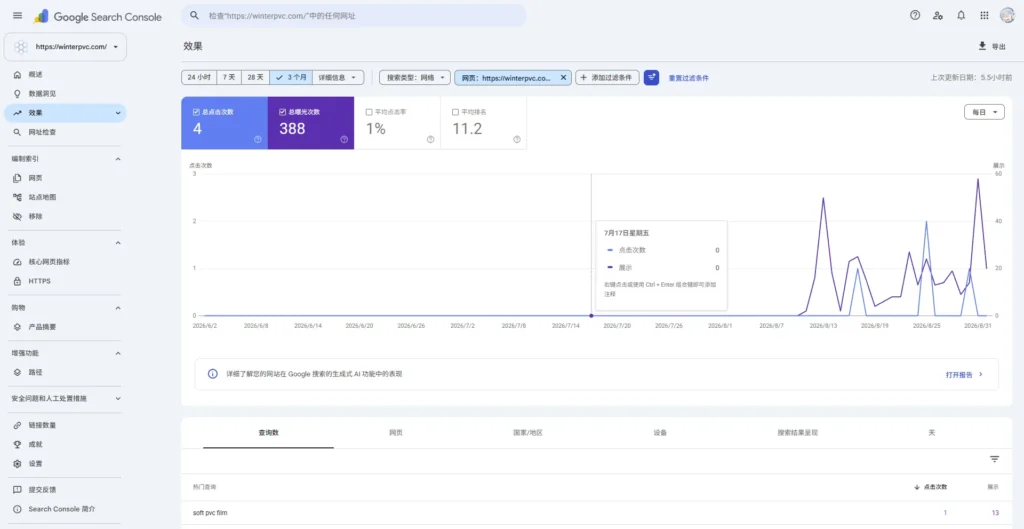Open users and permissions icon

tap(938, 16)
